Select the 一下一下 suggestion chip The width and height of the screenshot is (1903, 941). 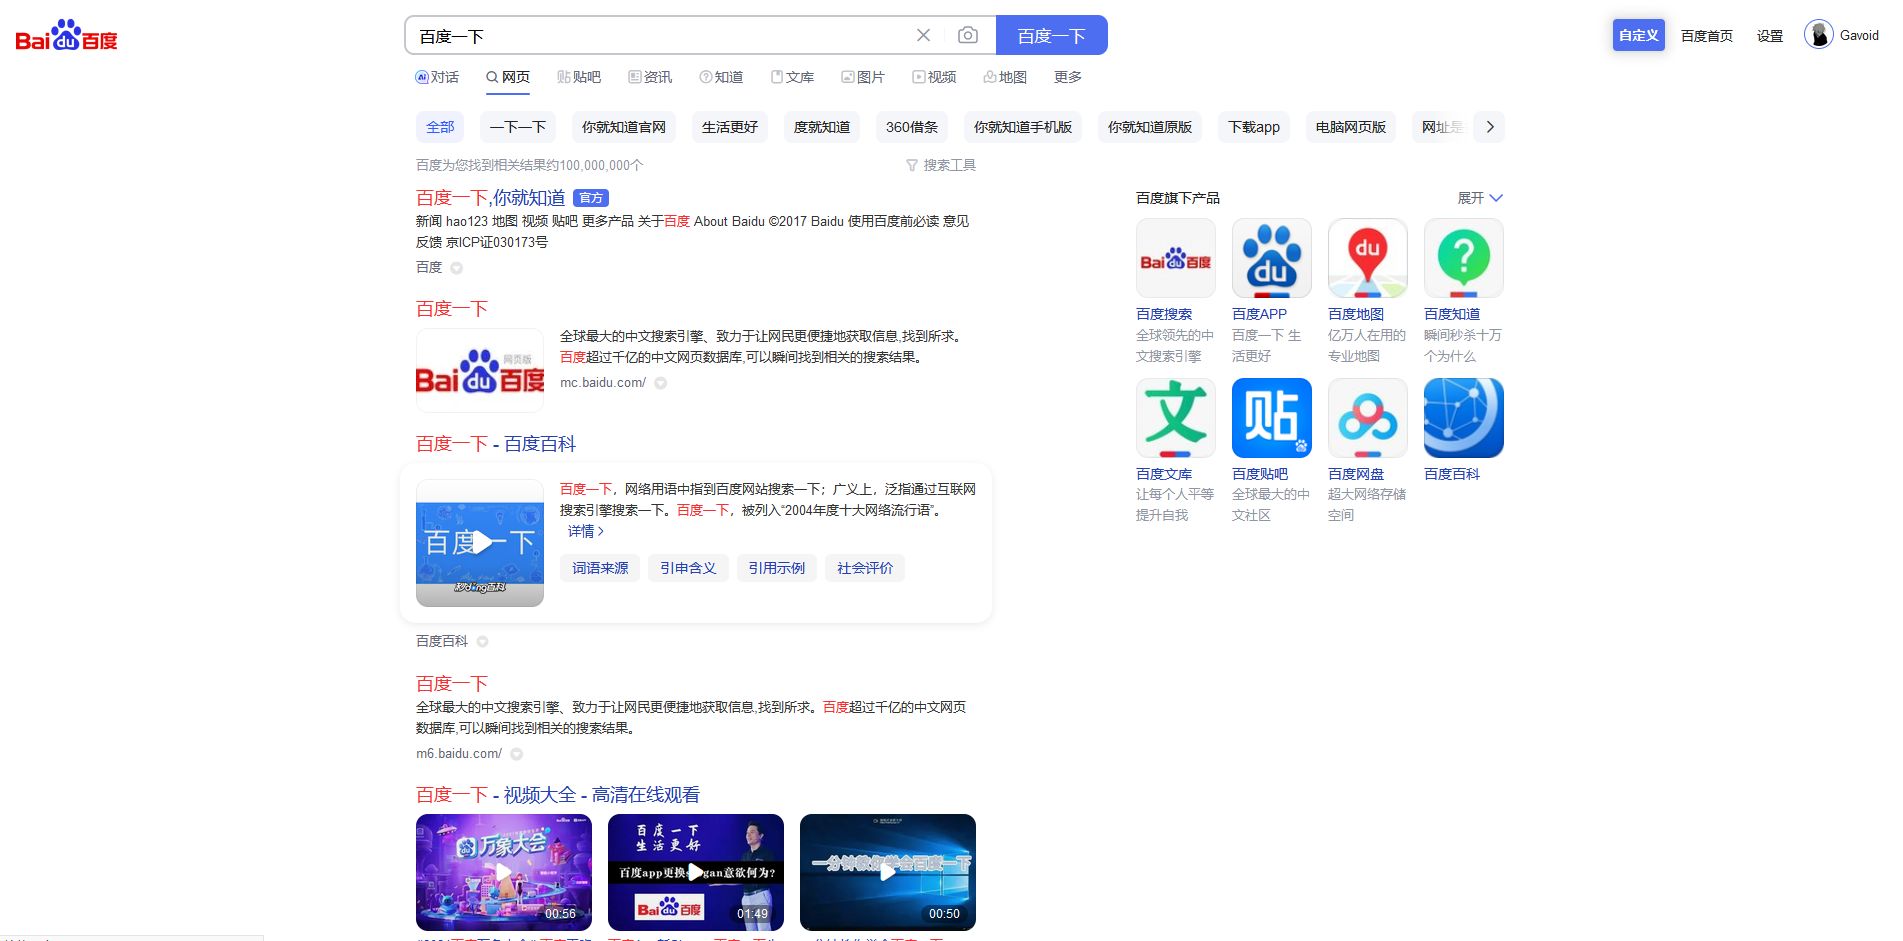518,127
